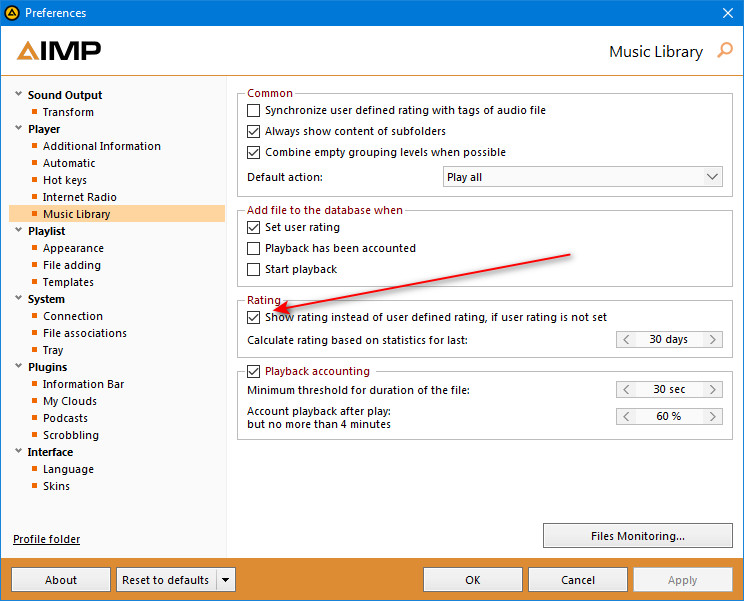Screen dimensions: 744x601
Task: Click the Cancel button
Action: click(577, 580)
